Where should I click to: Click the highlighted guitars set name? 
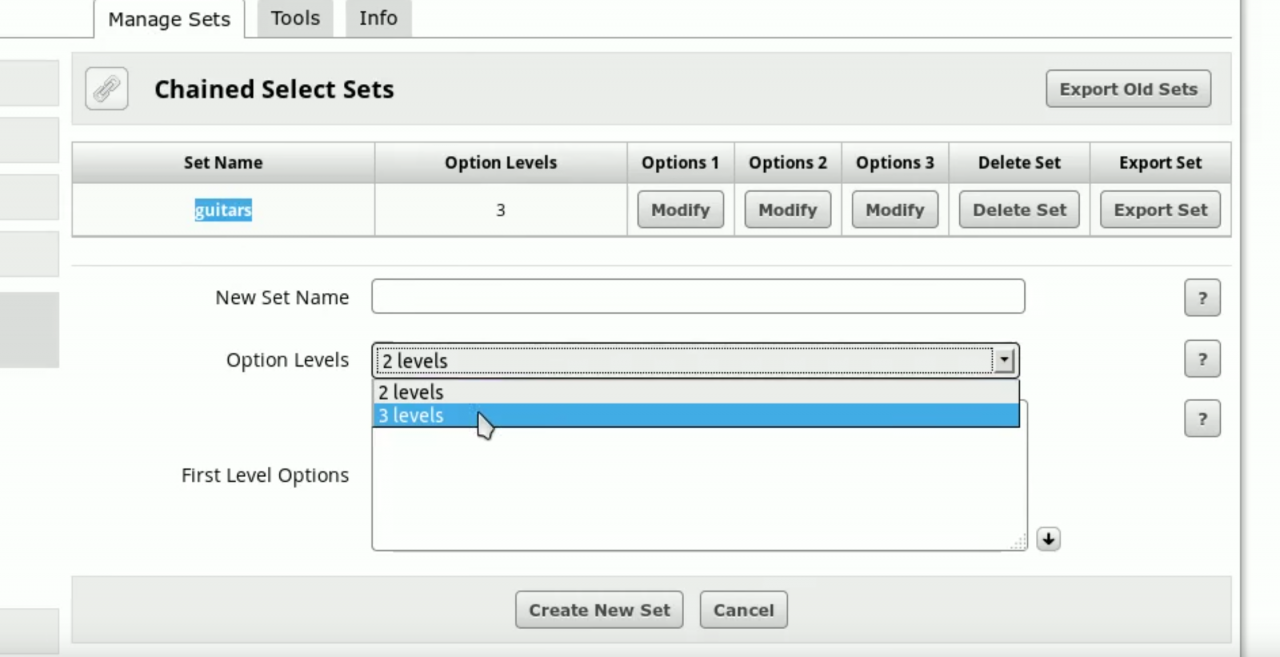click(x=223, y=210)
